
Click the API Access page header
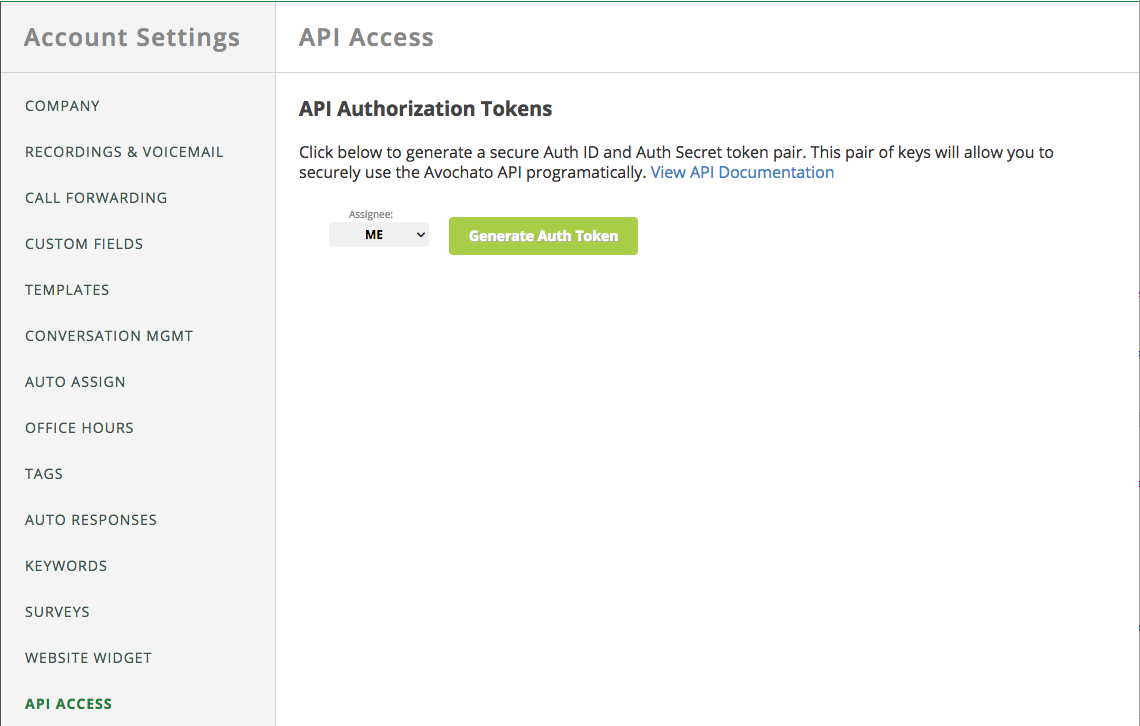(366, 37)
